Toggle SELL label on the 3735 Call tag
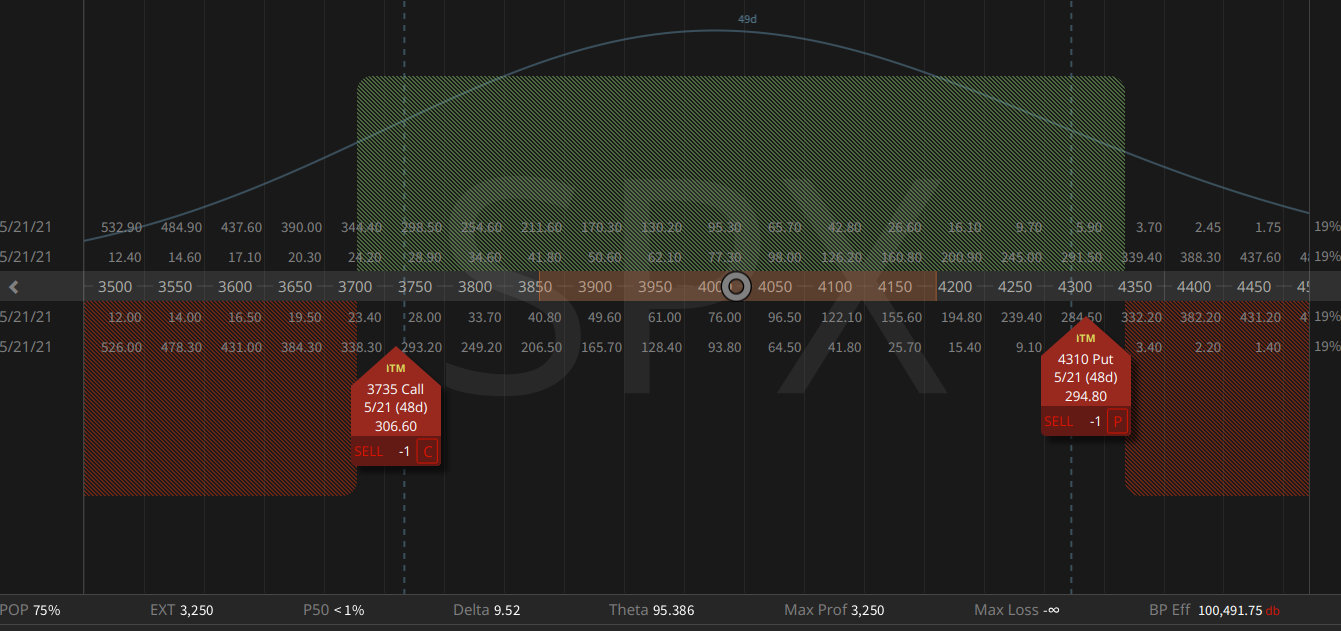1341x631 pixels. (x=369, y=452)
